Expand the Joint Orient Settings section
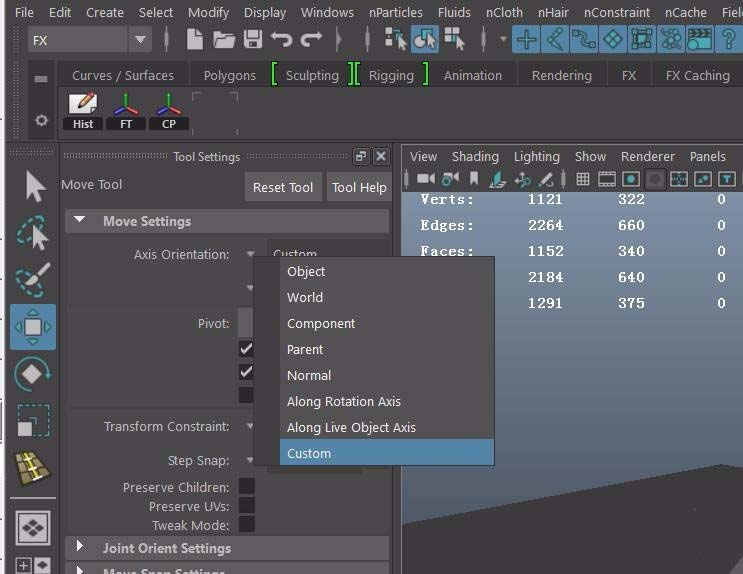The height and width of the screenshot is (574, 743). (x=80, y=547)
